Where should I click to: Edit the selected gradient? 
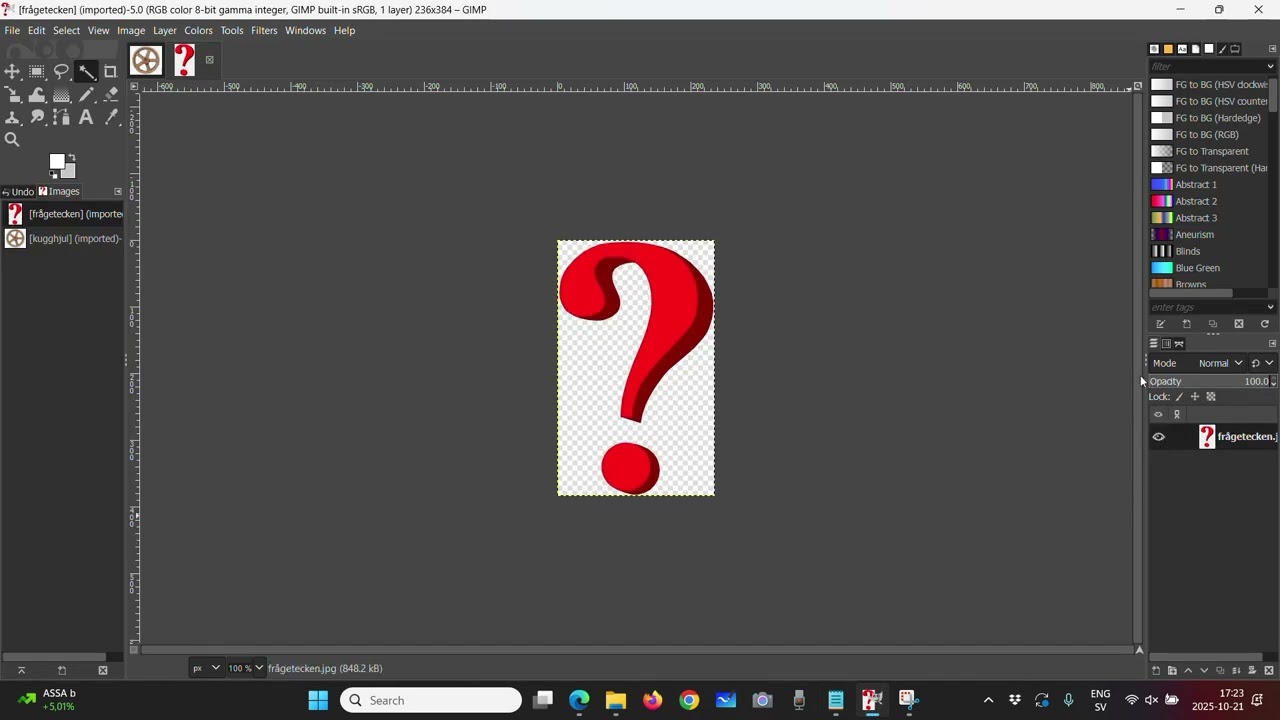point(1160,324)
